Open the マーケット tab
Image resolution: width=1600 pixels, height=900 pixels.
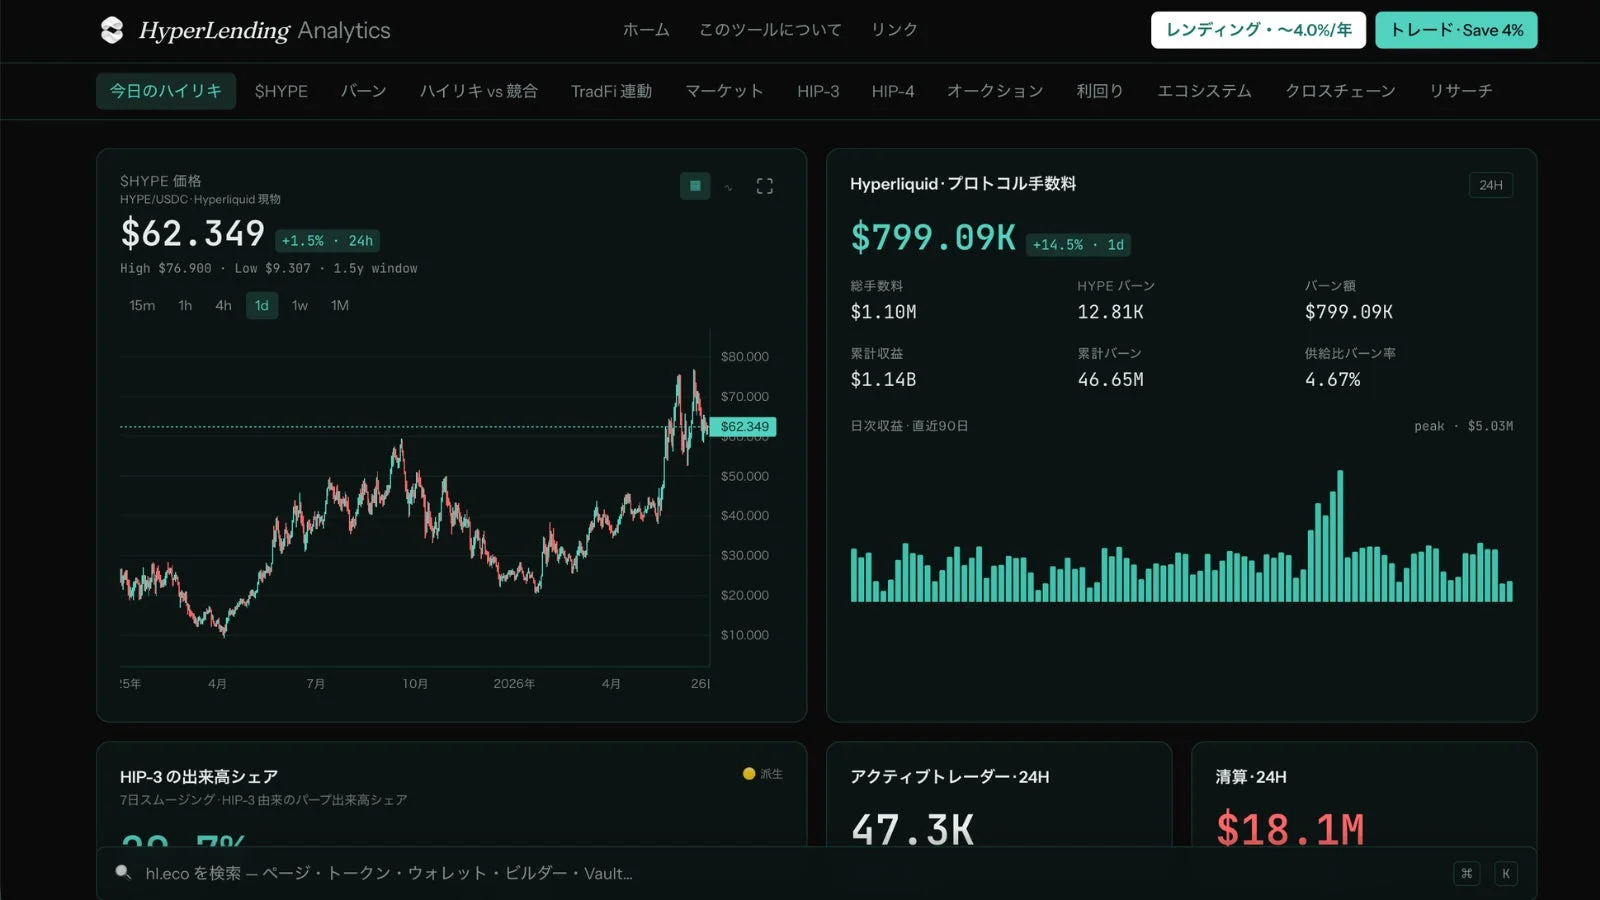[724, 91]
